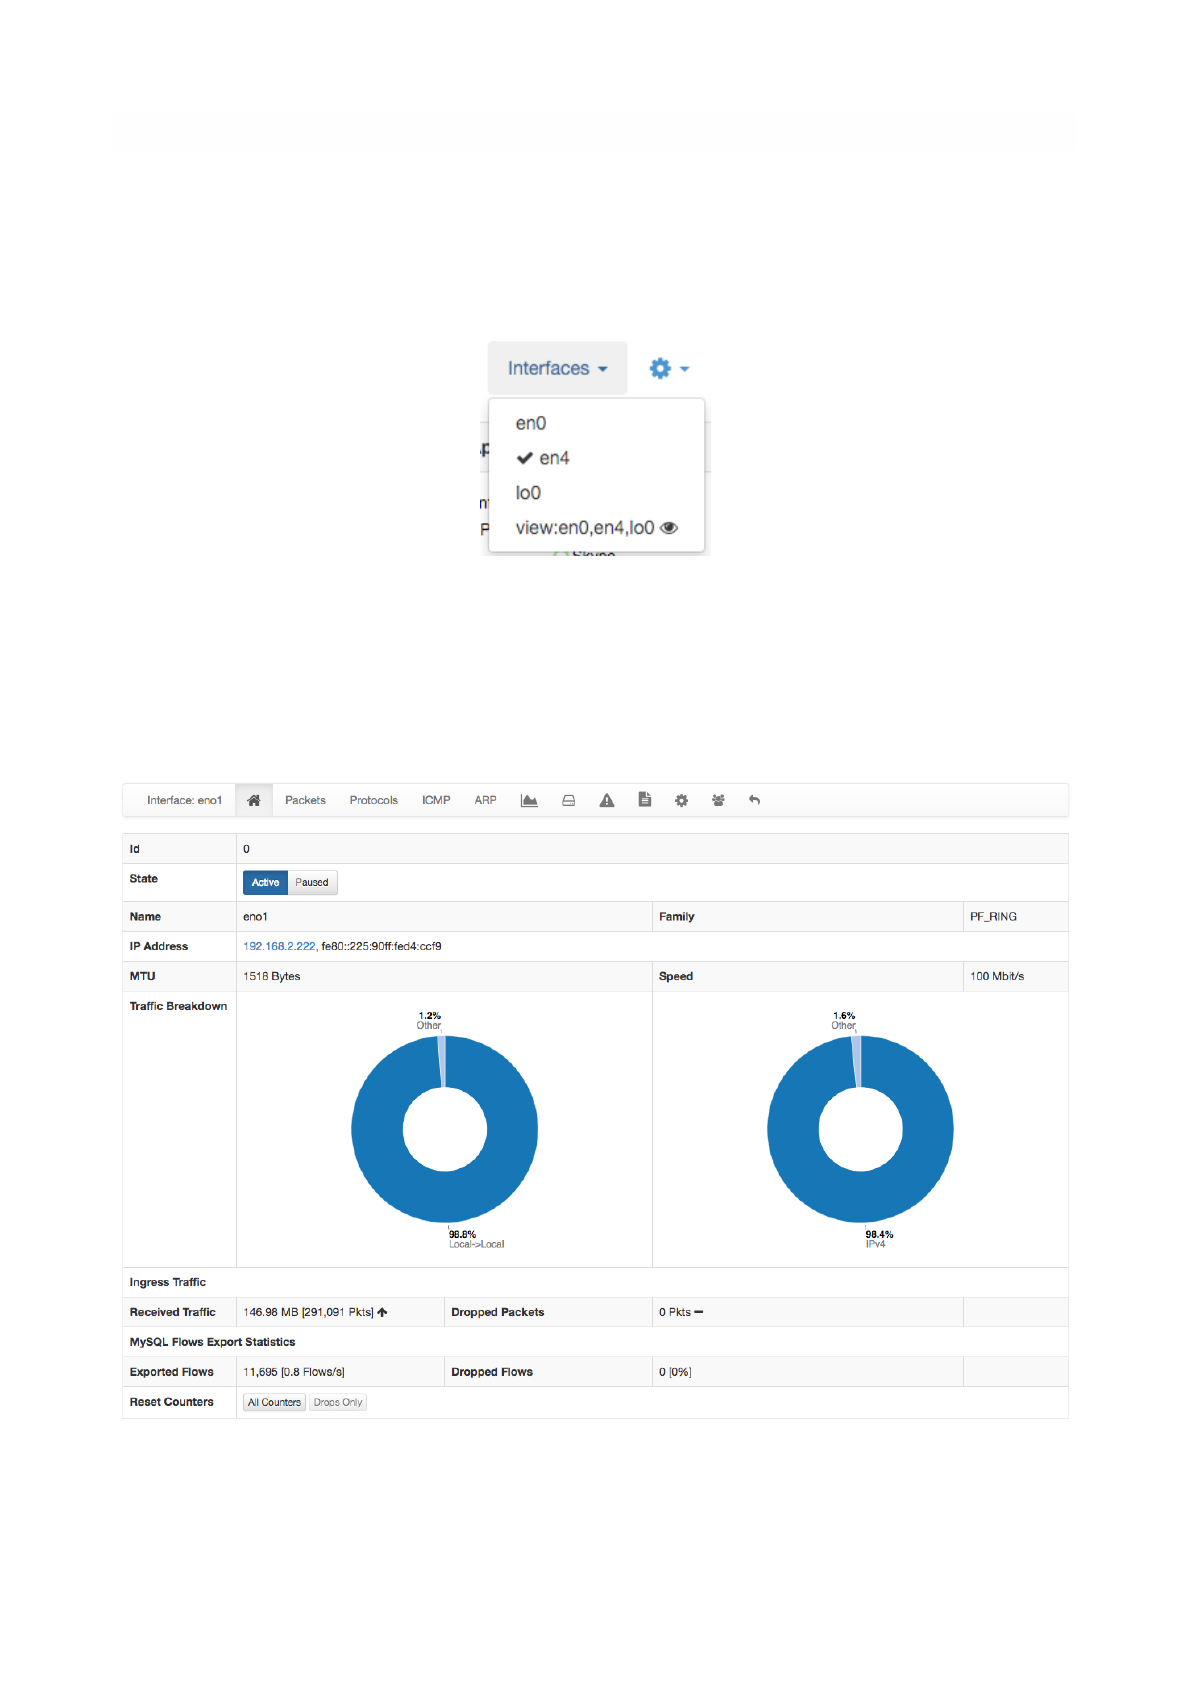Open the interface settings cog tab
The image size is (1190, 1684).
(681, 800)
